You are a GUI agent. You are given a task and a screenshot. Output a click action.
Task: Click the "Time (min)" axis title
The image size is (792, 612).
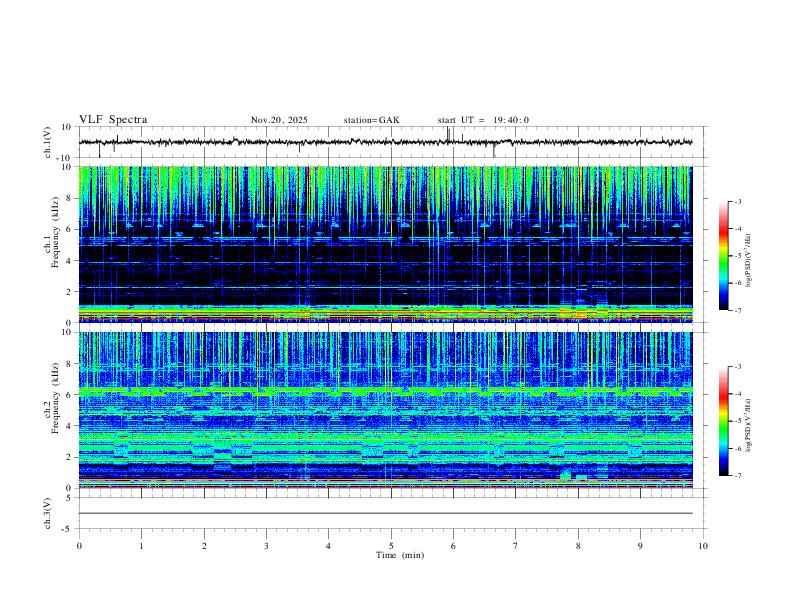[x=400, y=555]
